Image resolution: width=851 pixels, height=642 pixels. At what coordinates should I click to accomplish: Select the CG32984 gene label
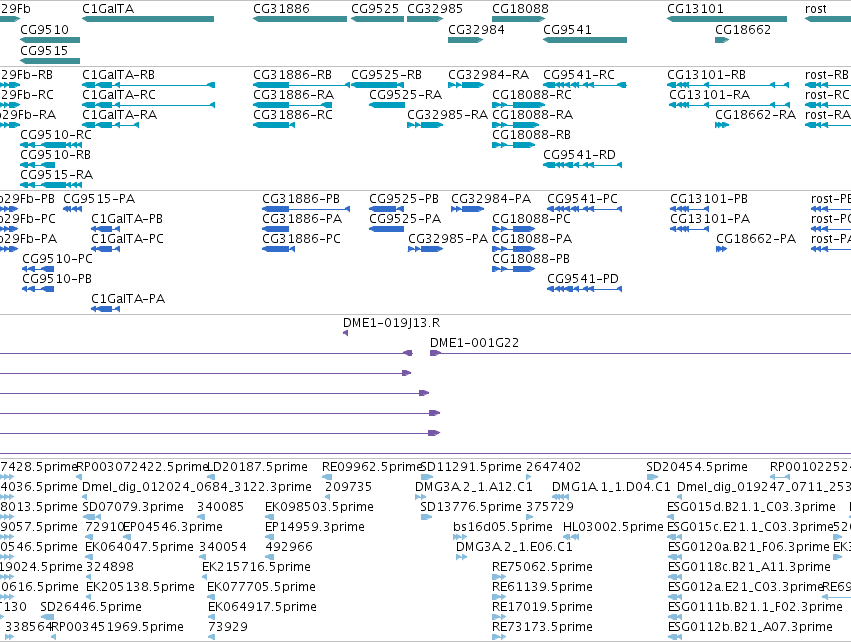(476, 29)
